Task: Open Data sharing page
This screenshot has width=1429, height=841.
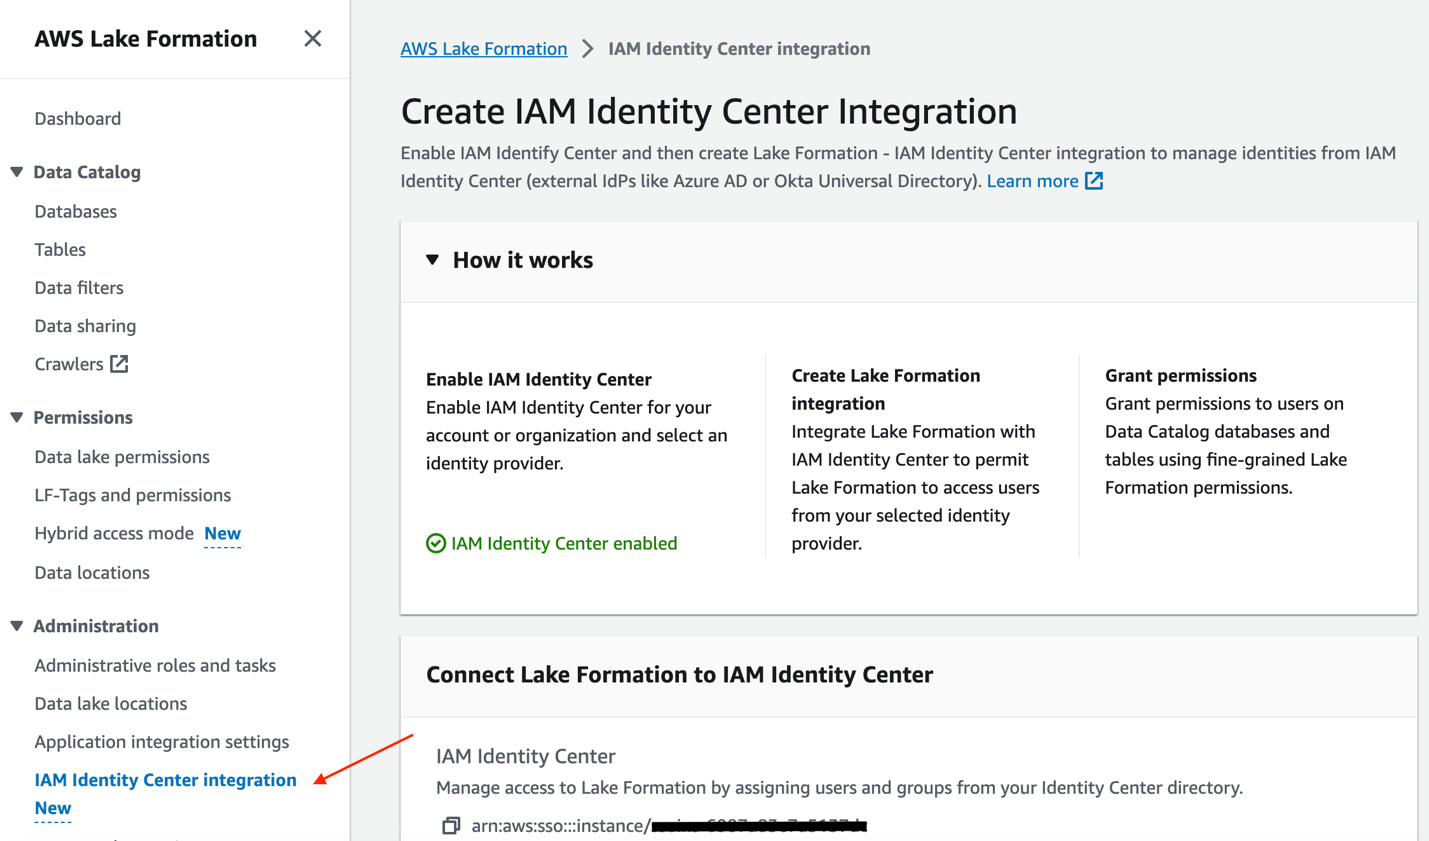Action: (85, 326)
